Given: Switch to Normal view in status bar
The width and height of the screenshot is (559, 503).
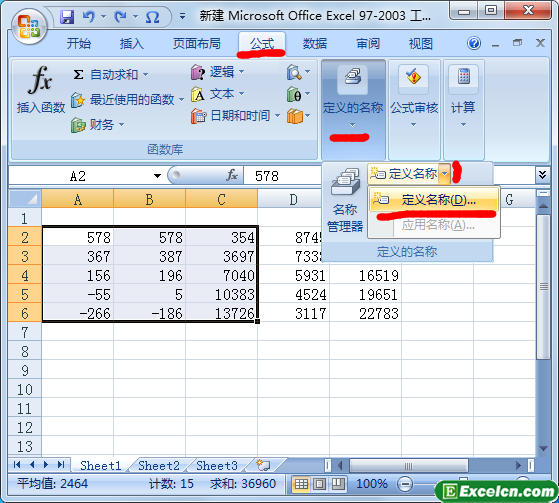Looking at the screenshot, I should (301, 484).
